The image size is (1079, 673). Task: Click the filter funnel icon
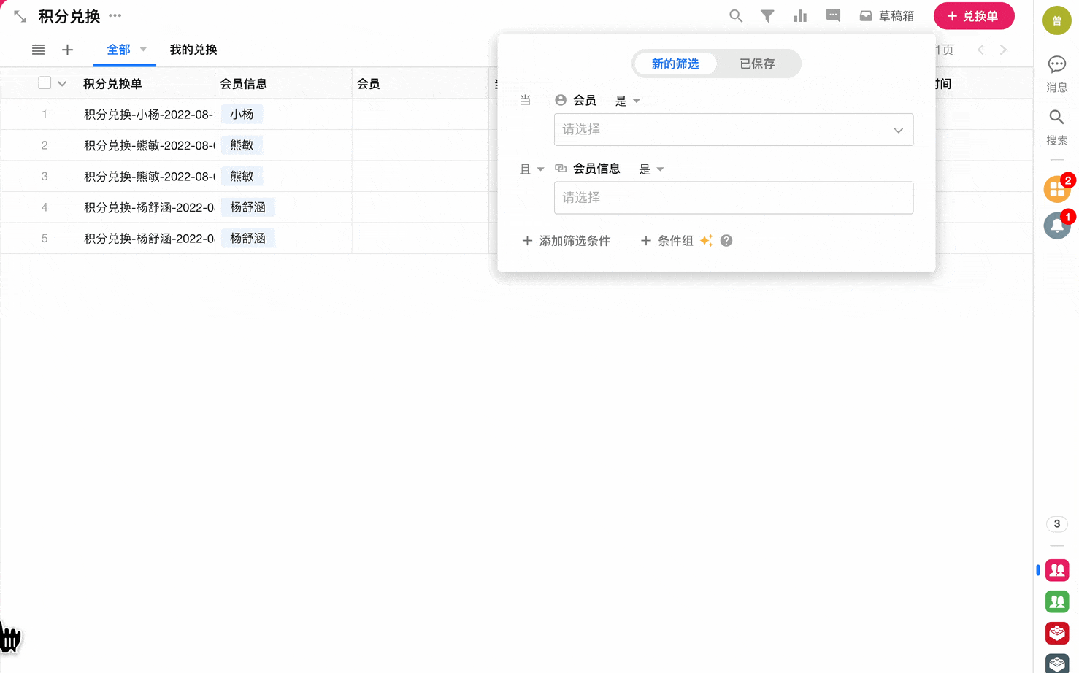[x=767, y=16]
